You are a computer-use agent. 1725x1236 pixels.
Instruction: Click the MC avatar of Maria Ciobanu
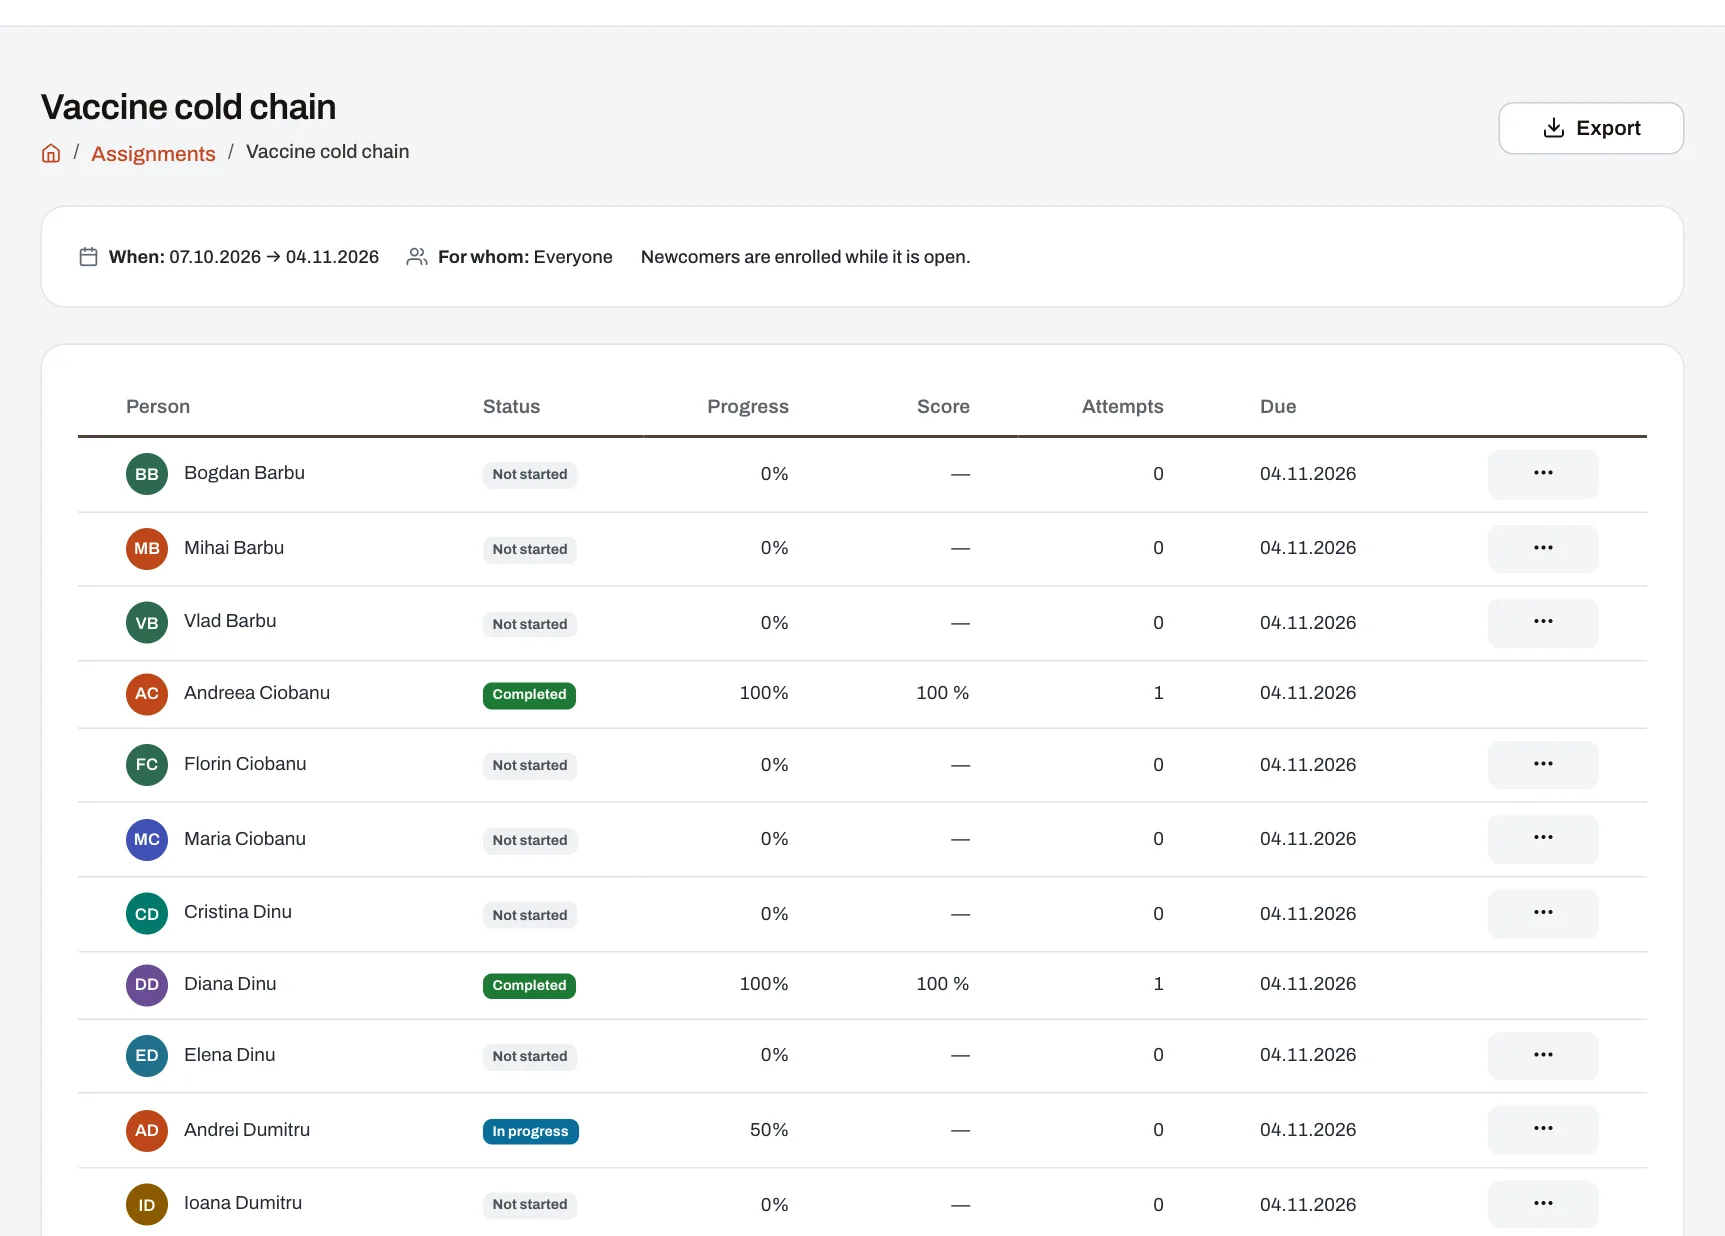point(147,840)
